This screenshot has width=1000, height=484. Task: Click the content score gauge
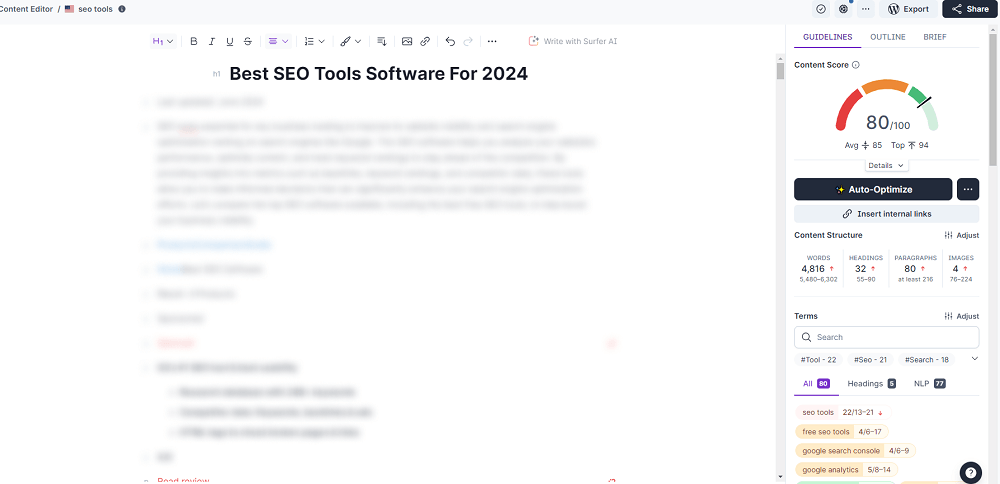tap(886, 107)
